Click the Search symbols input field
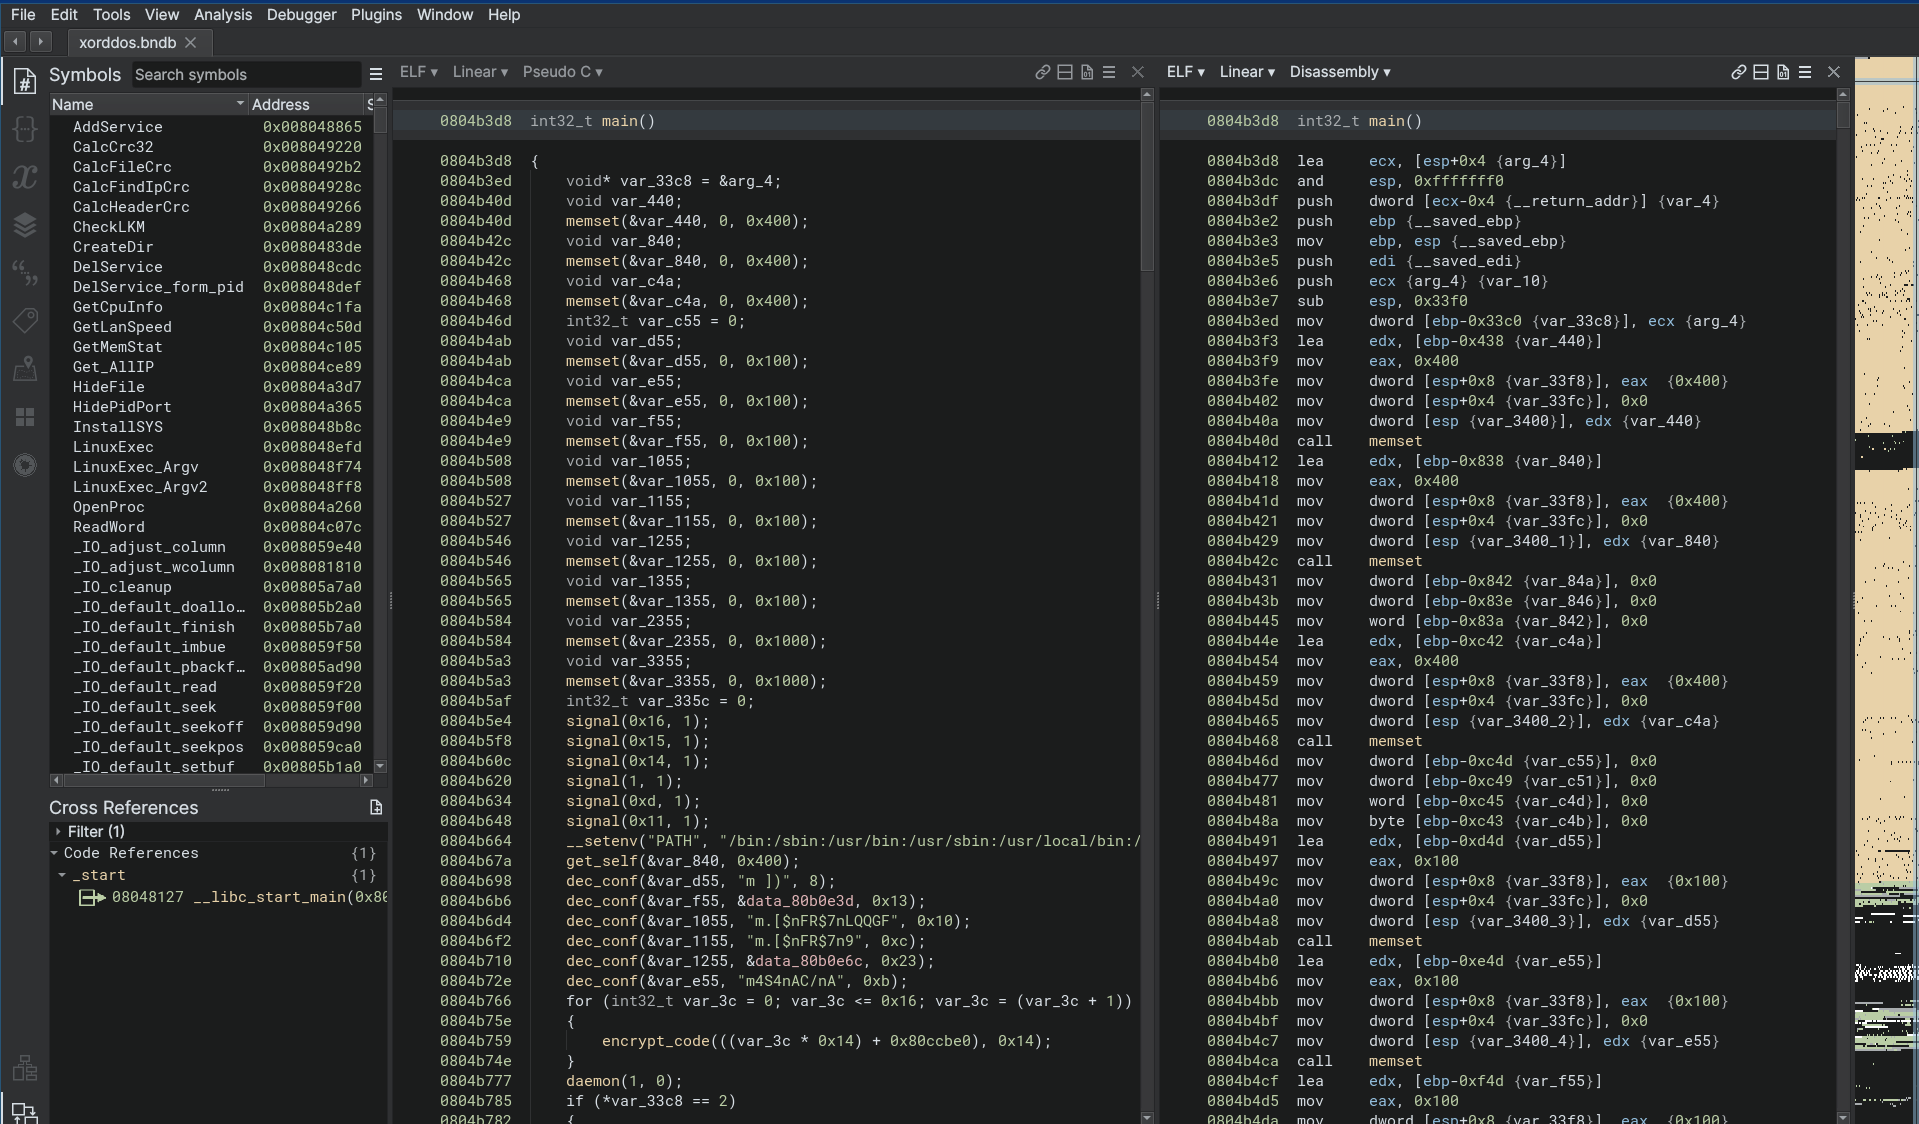This screenshot has width=1919, height=1124. [x=244, y=75]
